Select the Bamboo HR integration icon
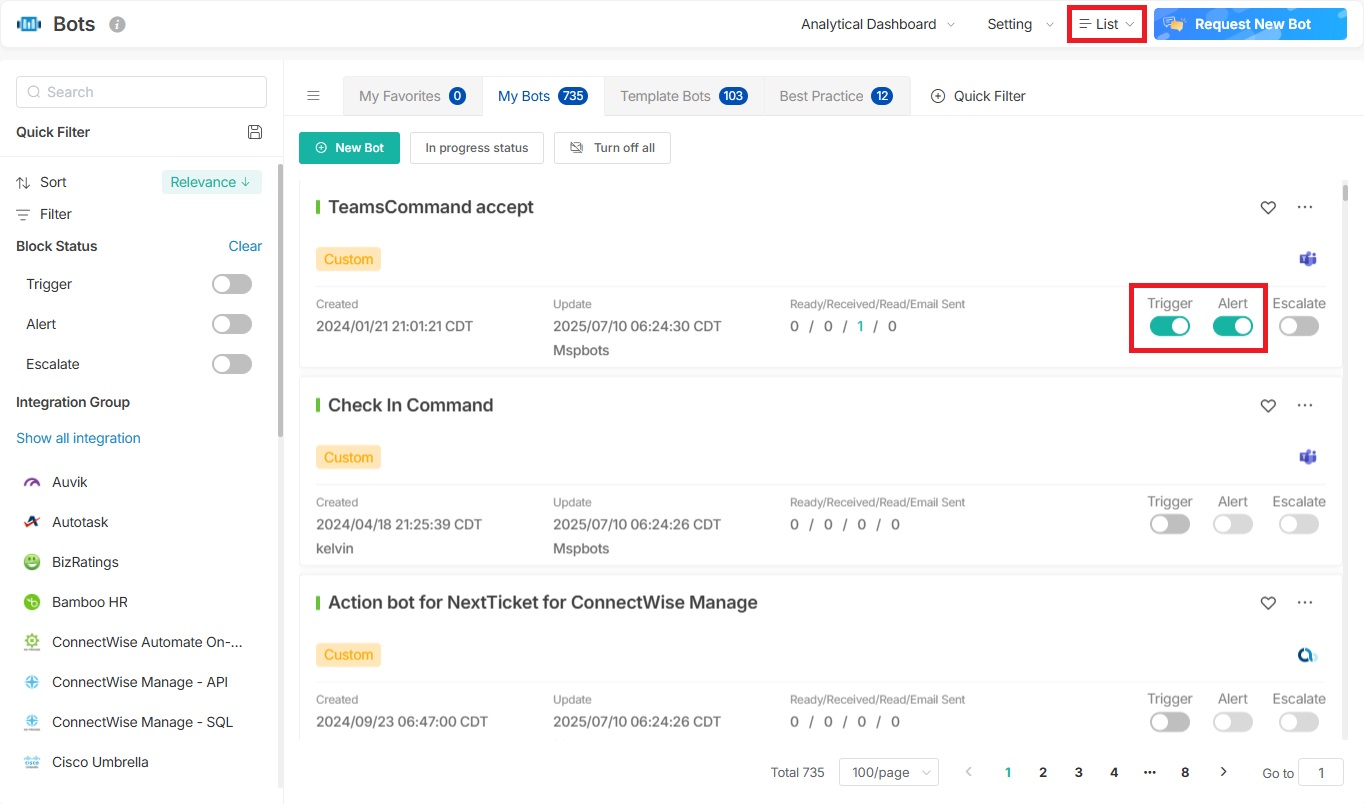 pos(32,602)
